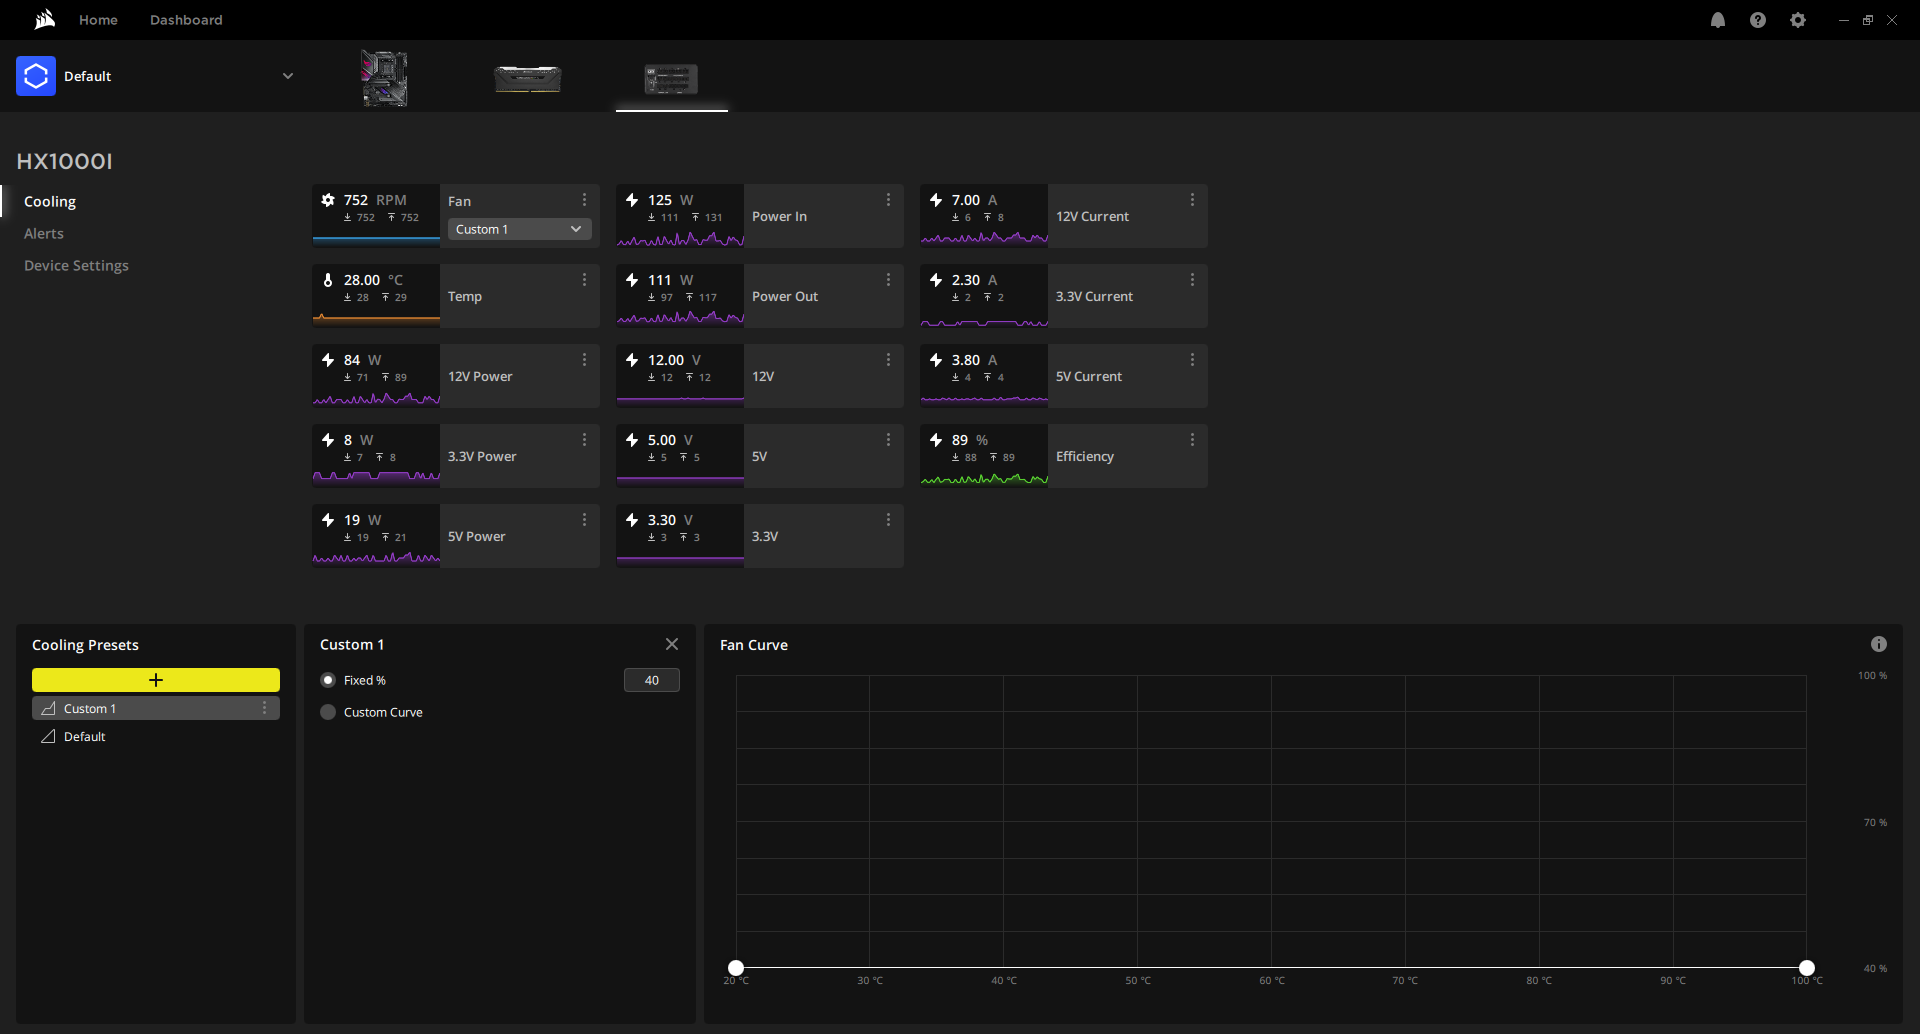The width and height of the screenshot is (1920, 1034).
Task: Select the Fixed % radio button
Action: 328,680
